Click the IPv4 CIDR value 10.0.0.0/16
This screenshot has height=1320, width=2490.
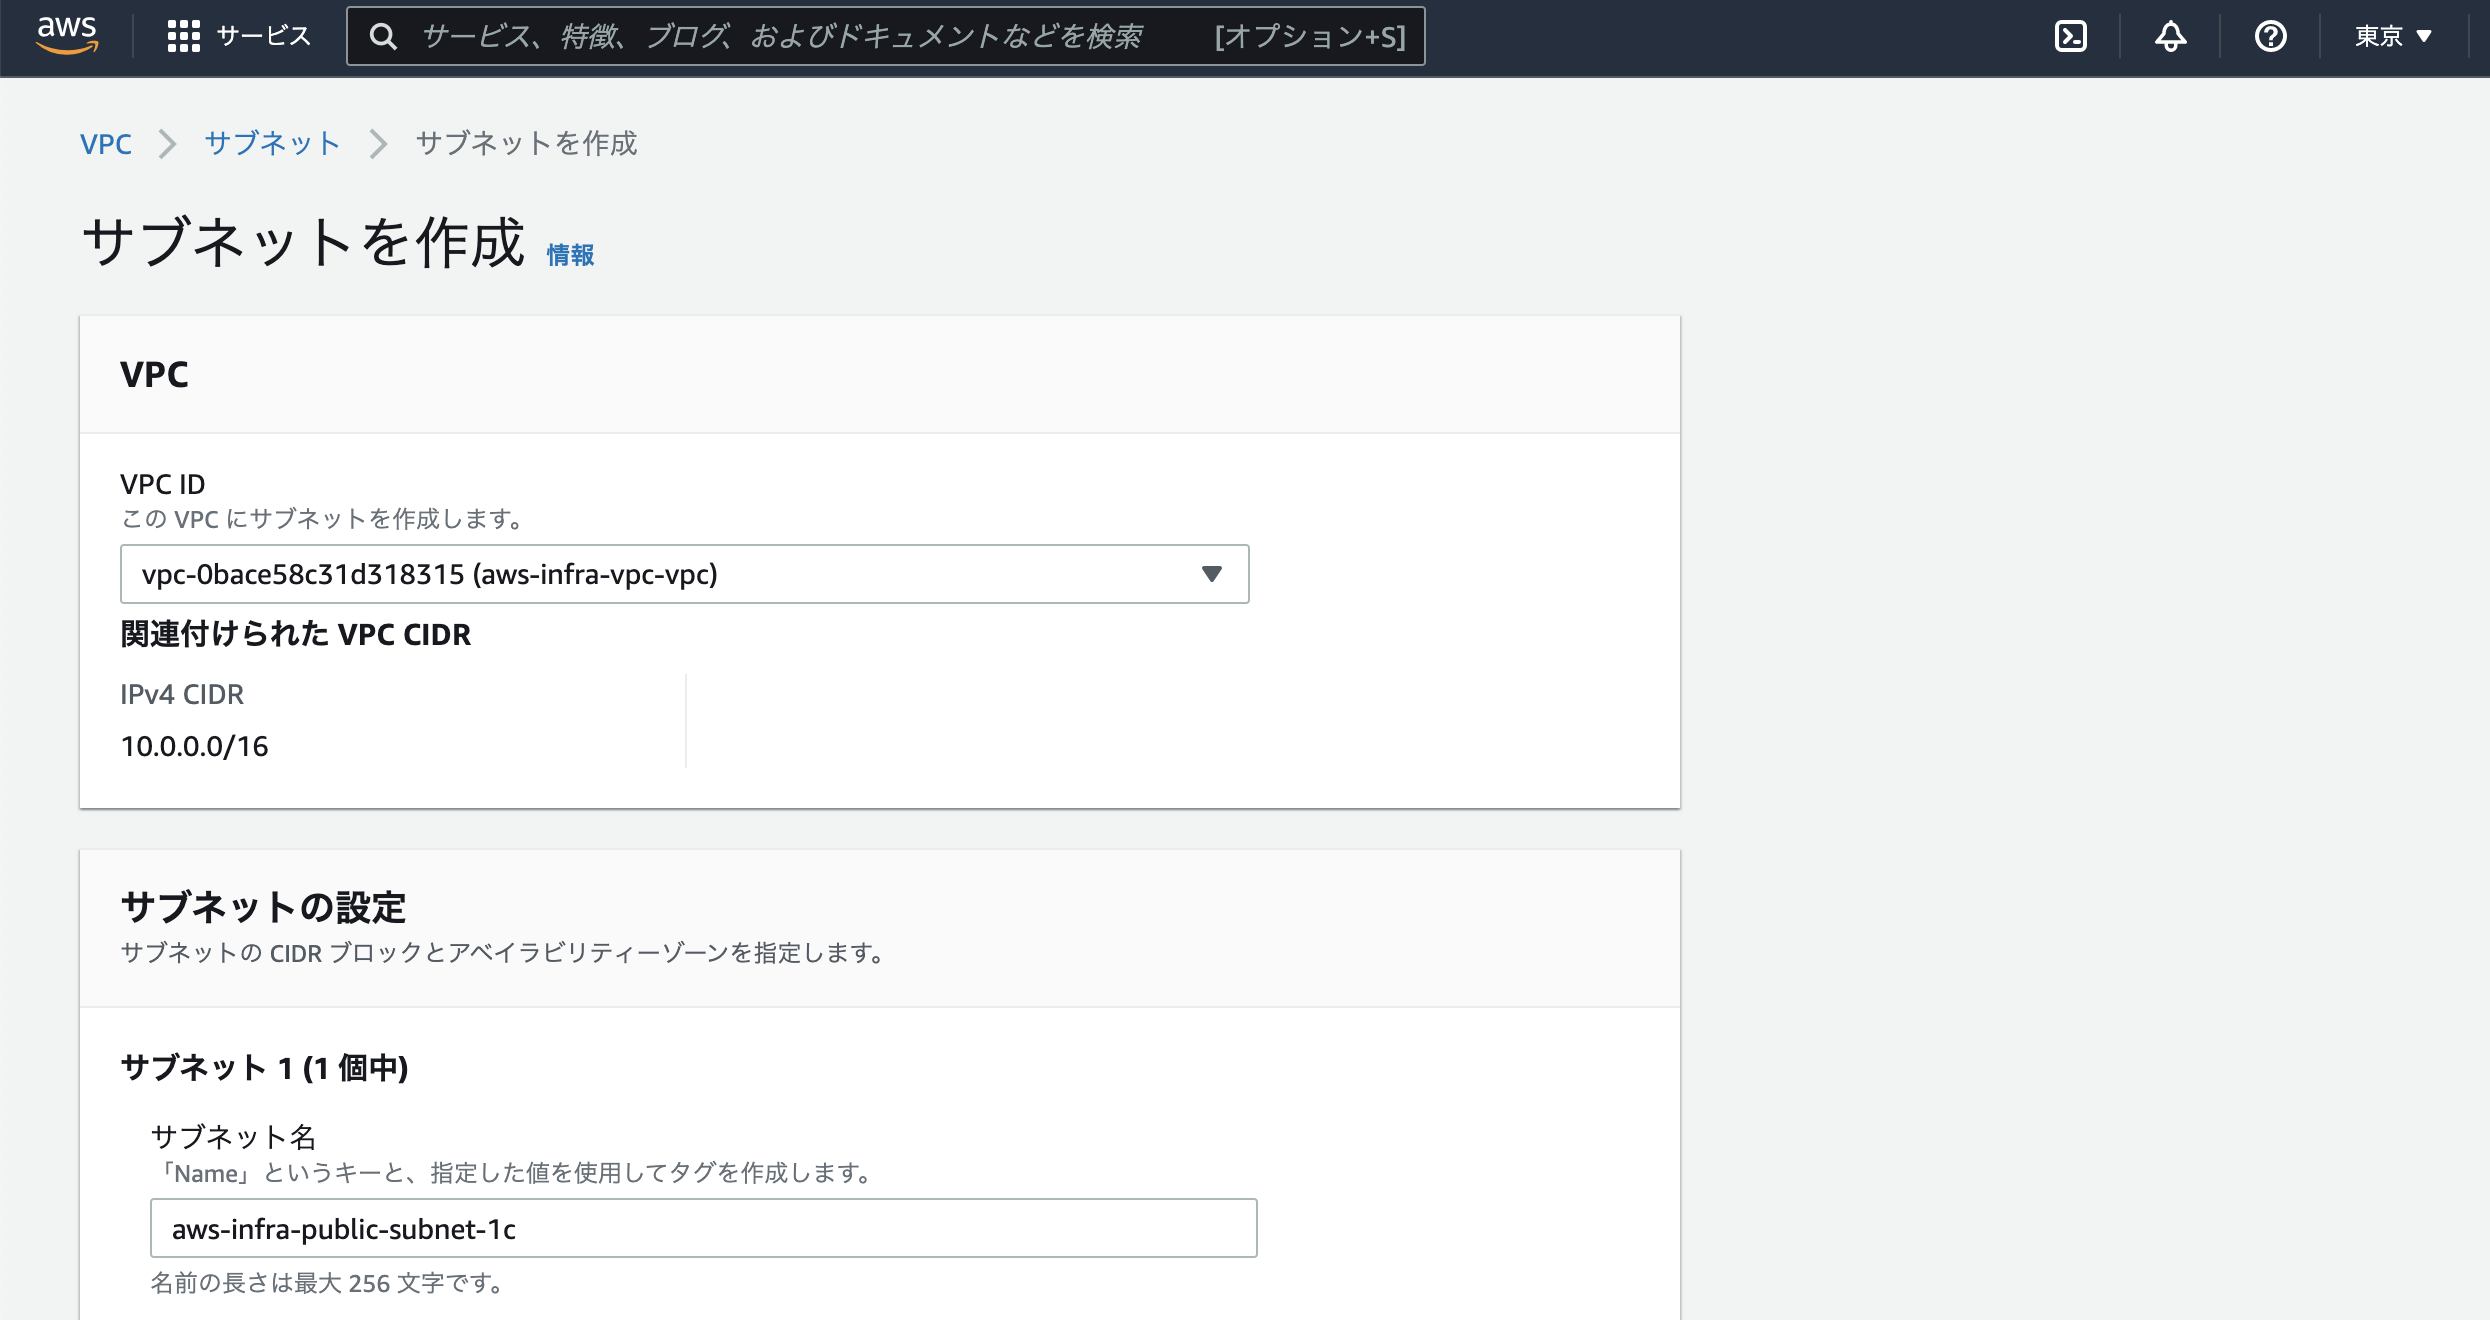coord(194,746)
